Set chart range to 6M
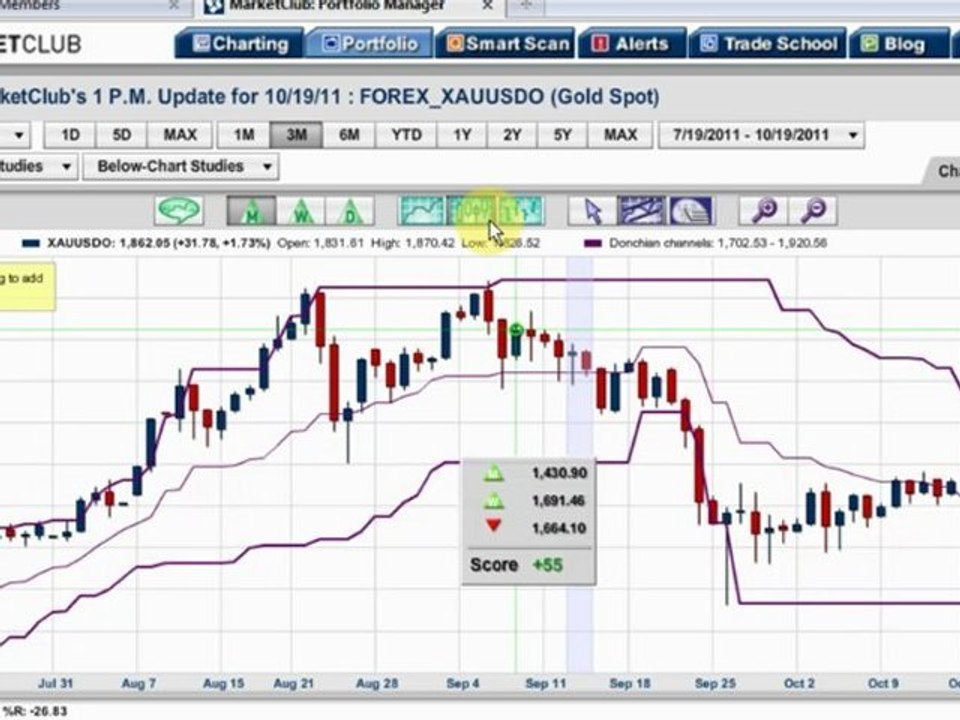 349,135
